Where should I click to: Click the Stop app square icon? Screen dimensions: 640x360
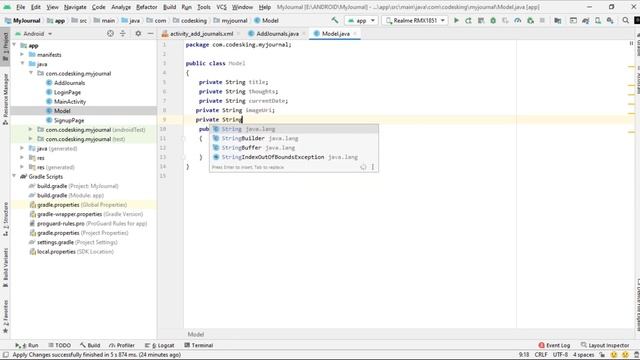click(x=542, y=20)
